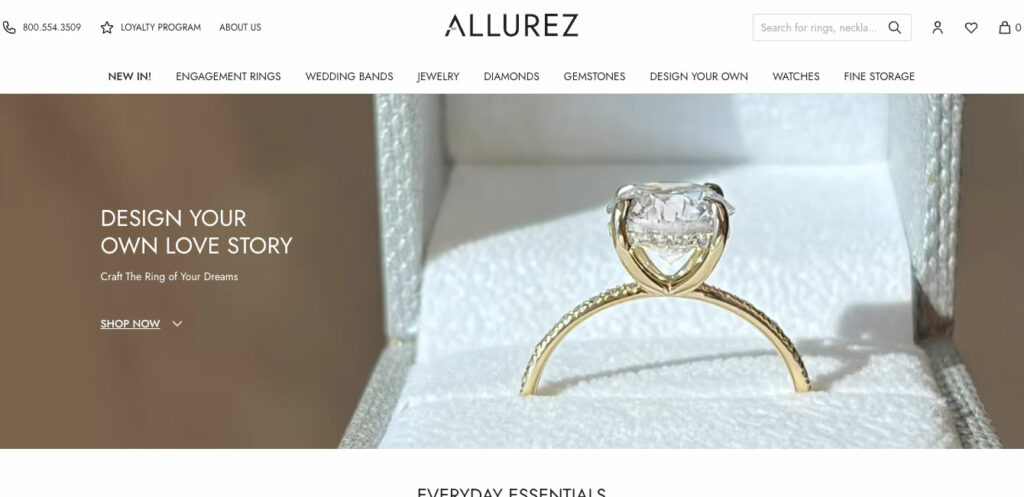This screenshot has width=1024, height=497.
Task: Open the Diamonds menu
Action: click(511, 76)
